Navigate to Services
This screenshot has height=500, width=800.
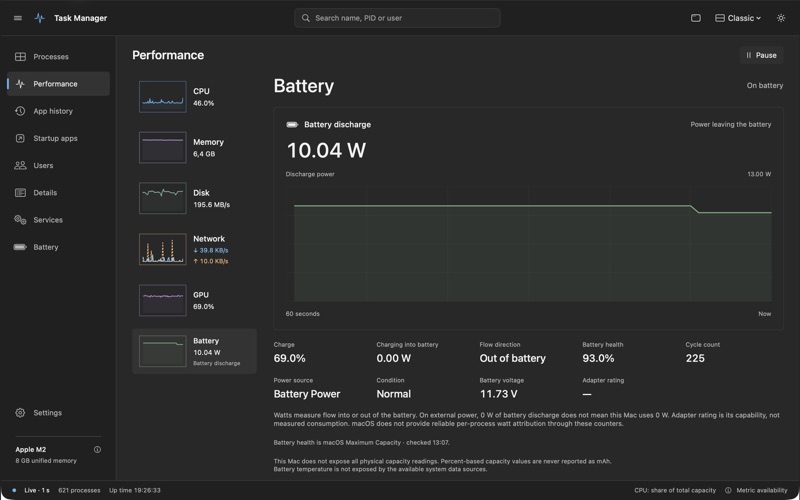point(58,220)
